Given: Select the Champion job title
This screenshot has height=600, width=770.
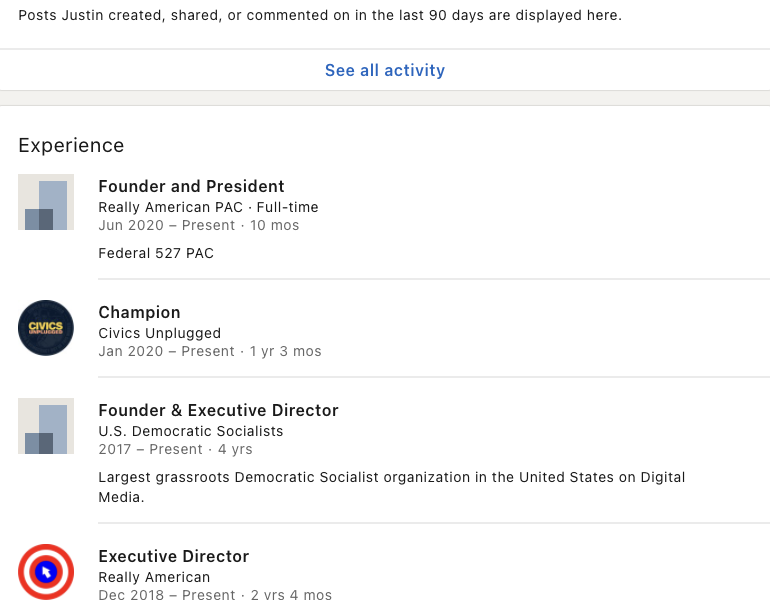Looking at the screenshot, I should click(x=139, y=312).
